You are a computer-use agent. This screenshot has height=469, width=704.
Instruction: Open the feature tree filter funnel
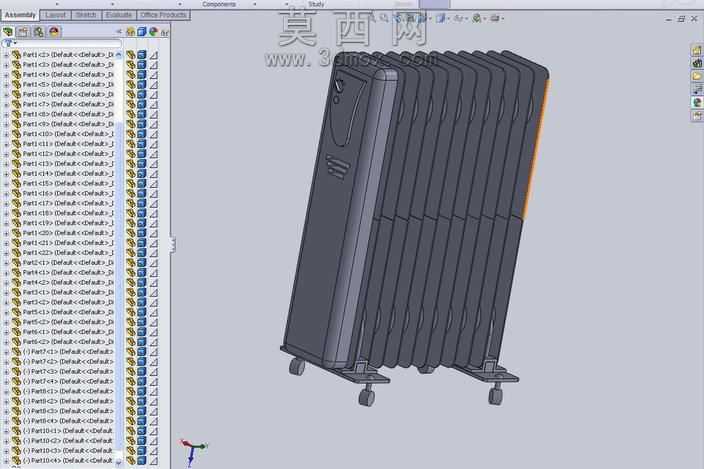pos(8,44)
